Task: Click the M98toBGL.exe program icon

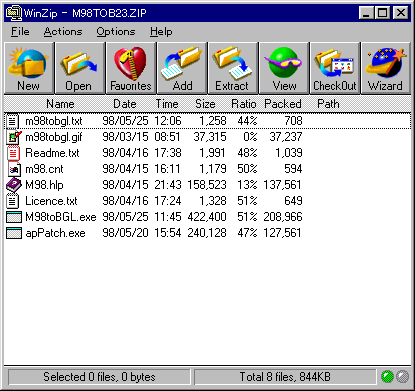Action: pyautogui.click(x=14, y=217)
